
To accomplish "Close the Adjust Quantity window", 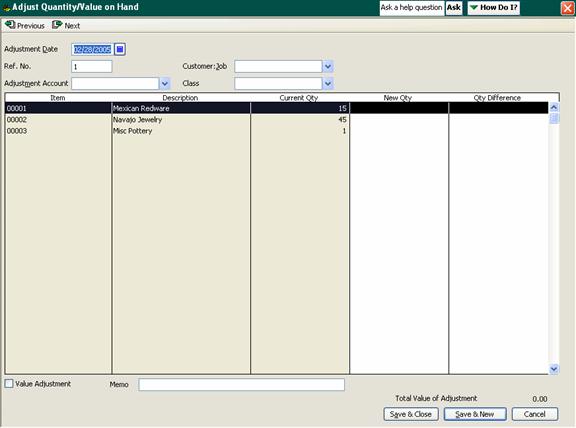I will (x=568, y=8).
